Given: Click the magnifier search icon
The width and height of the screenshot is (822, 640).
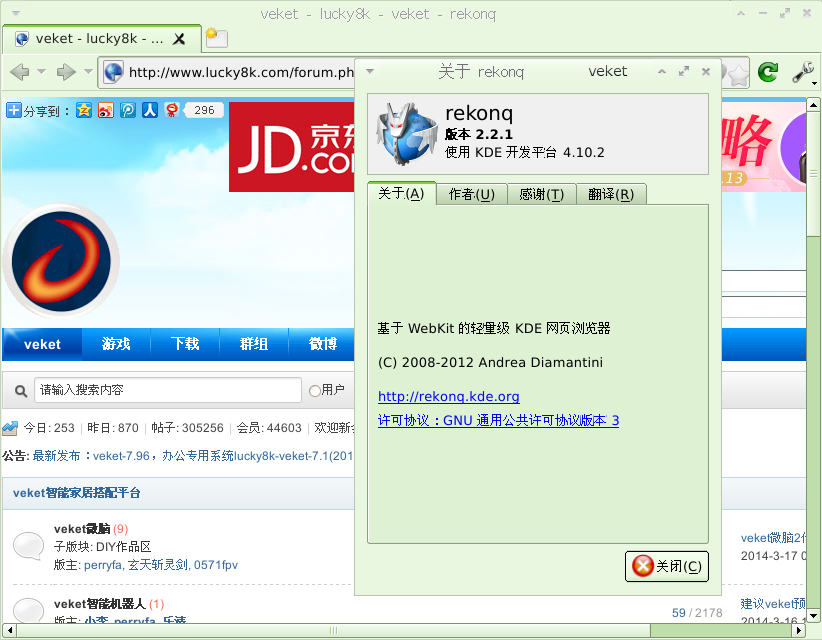Looking at the screenshot, I should point(21,390).
